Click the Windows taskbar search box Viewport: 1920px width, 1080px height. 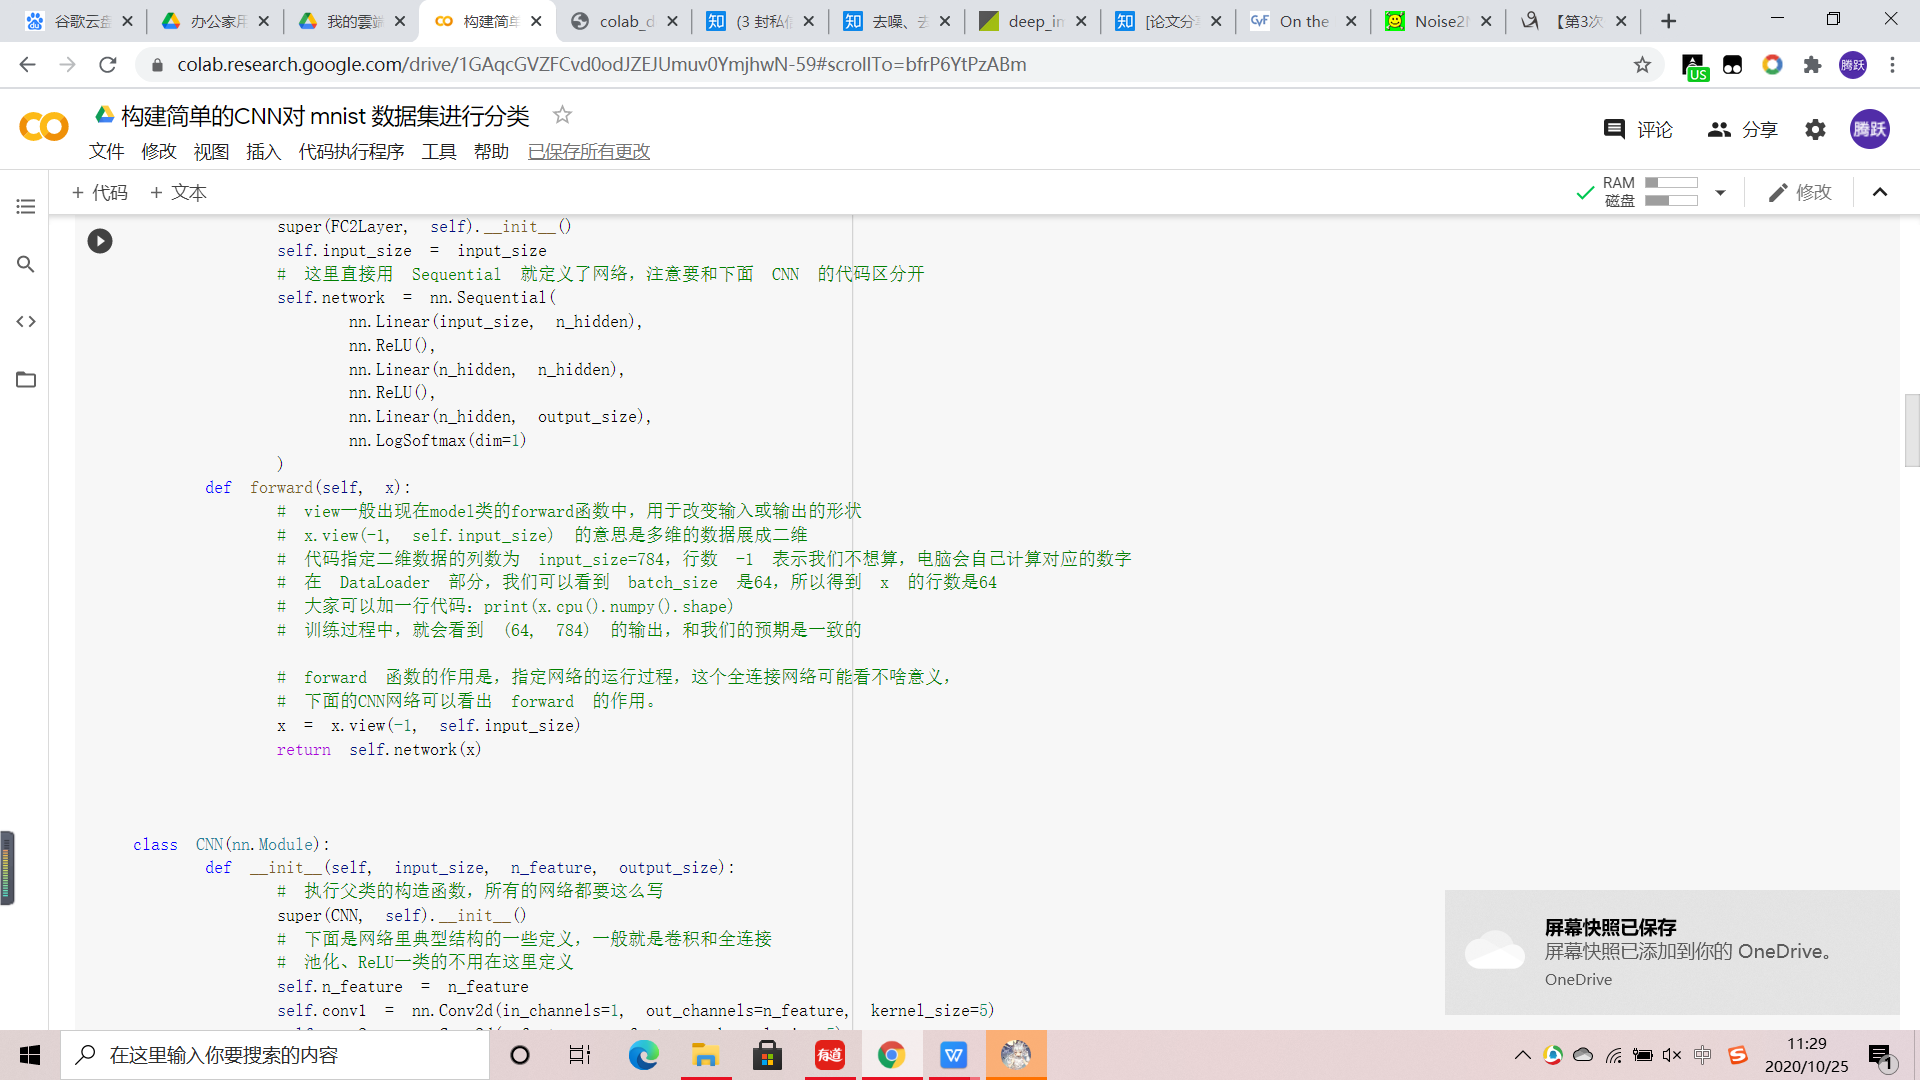[x=275, y=1055]
